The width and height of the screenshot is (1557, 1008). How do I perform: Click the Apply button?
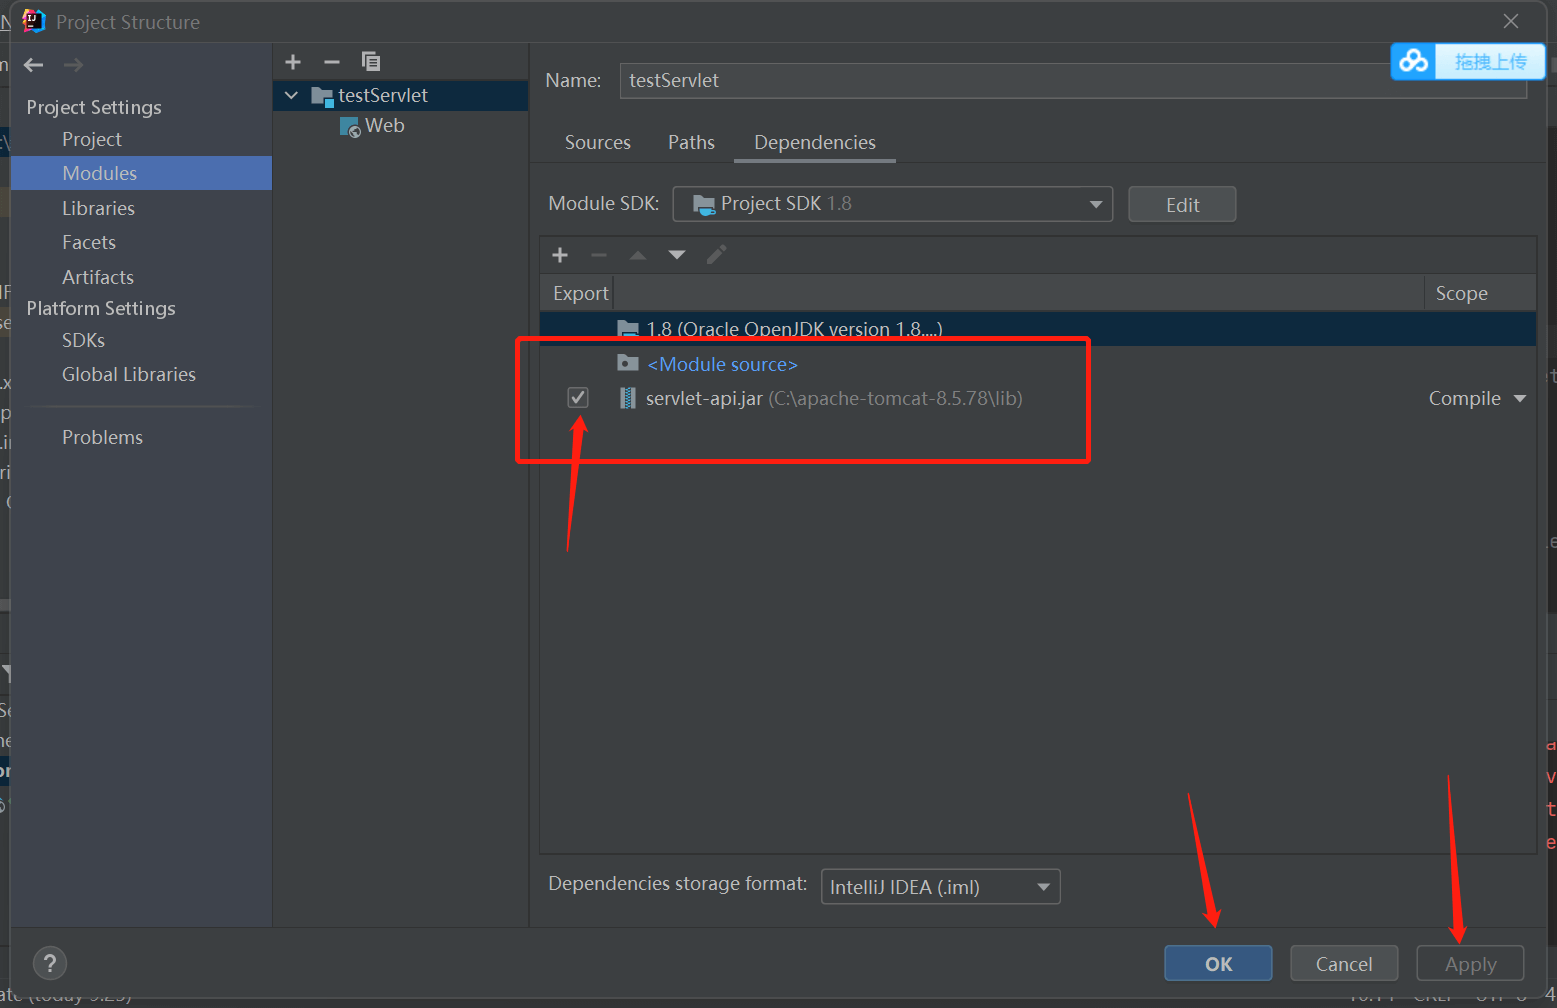tap(1470, 964)
